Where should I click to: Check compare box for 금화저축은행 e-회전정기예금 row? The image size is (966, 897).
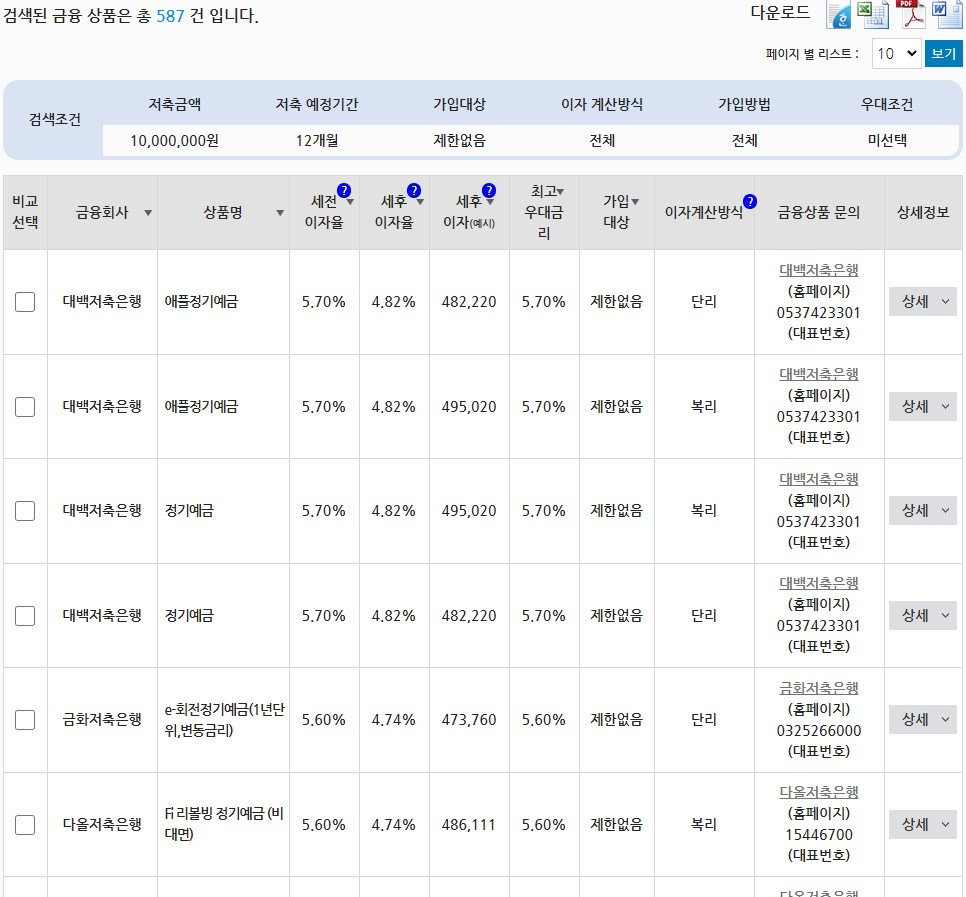pyautogui.click(x=25, y=720)
